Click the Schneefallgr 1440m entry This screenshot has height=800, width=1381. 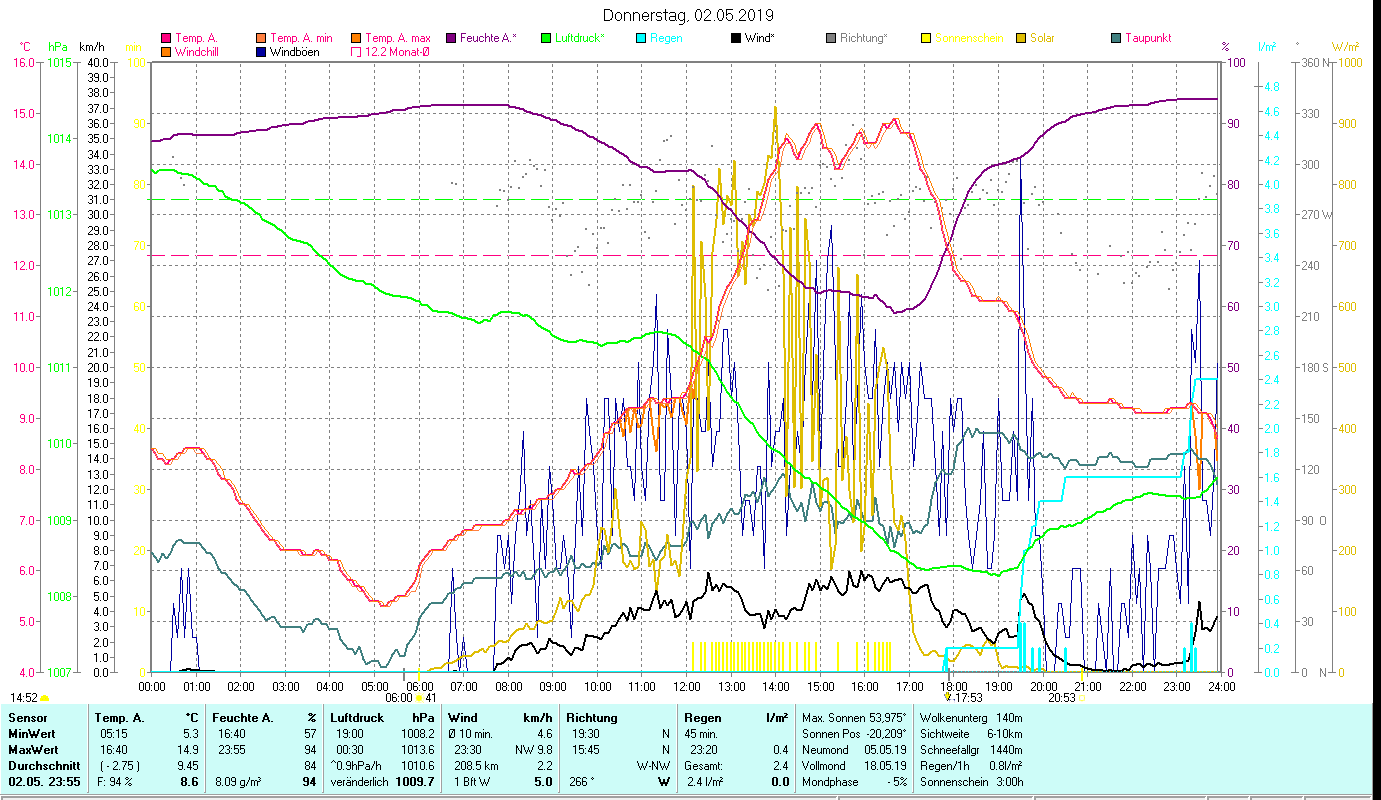pos(971,750)
